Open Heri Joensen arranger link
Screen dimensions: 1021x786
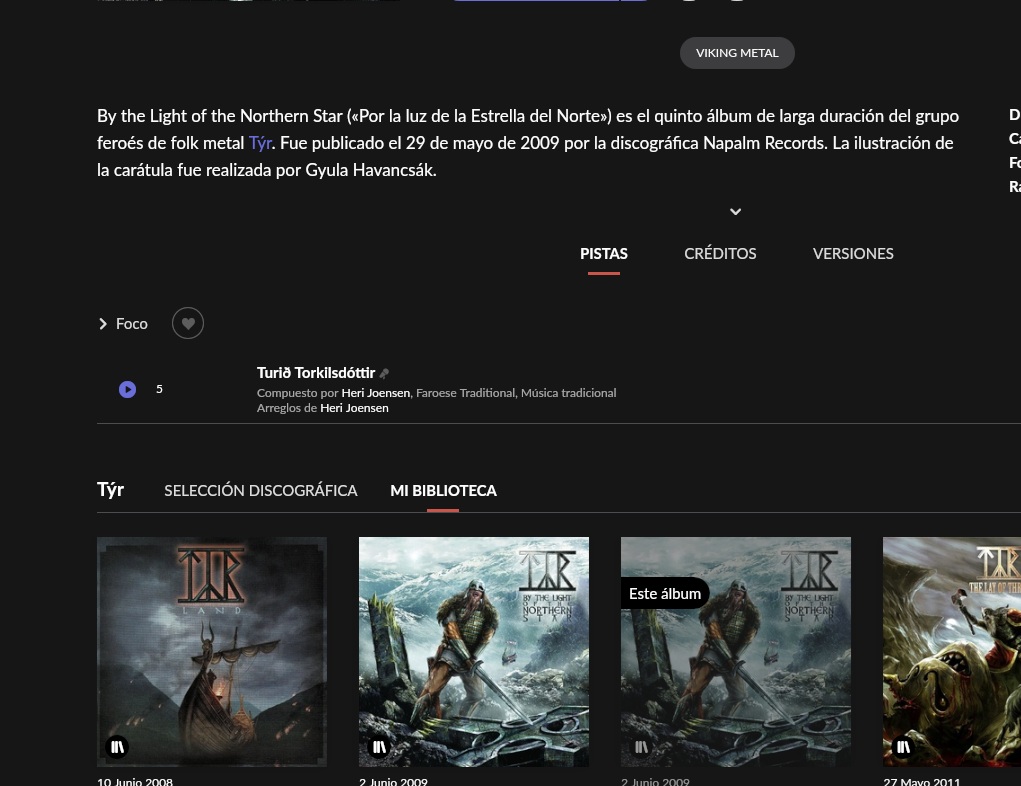click(354, 408)
